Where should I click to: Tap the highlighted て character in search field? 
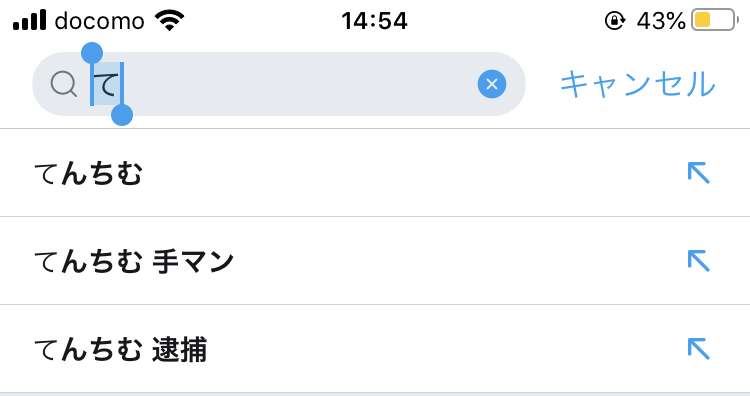coord(107,85)
